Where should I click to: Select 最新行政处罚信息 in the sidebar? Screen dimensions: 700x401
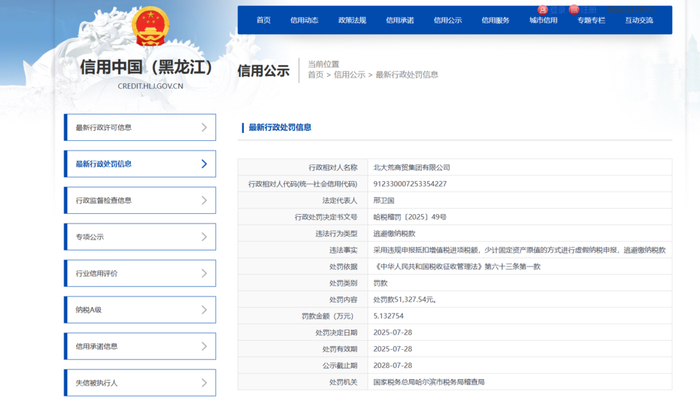140,164
